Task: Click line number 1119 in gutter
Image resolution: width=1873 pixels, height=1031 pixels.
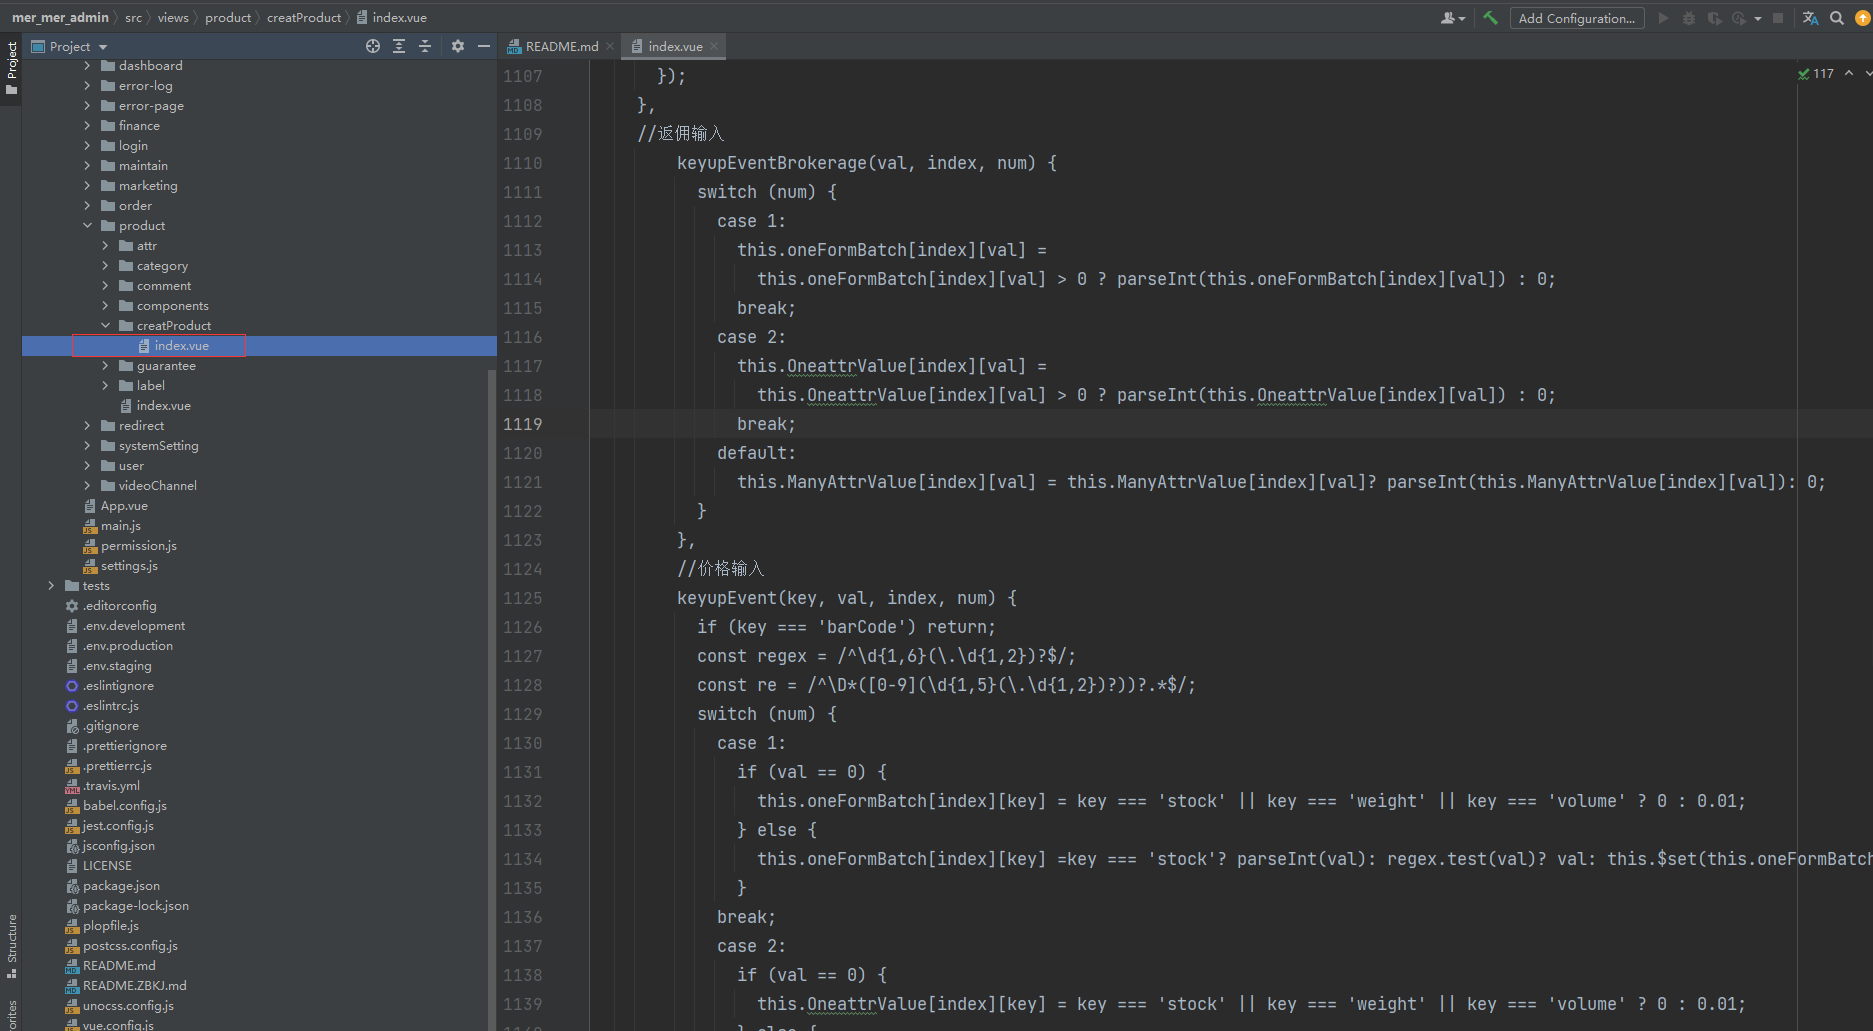Action: click(523, 424)
